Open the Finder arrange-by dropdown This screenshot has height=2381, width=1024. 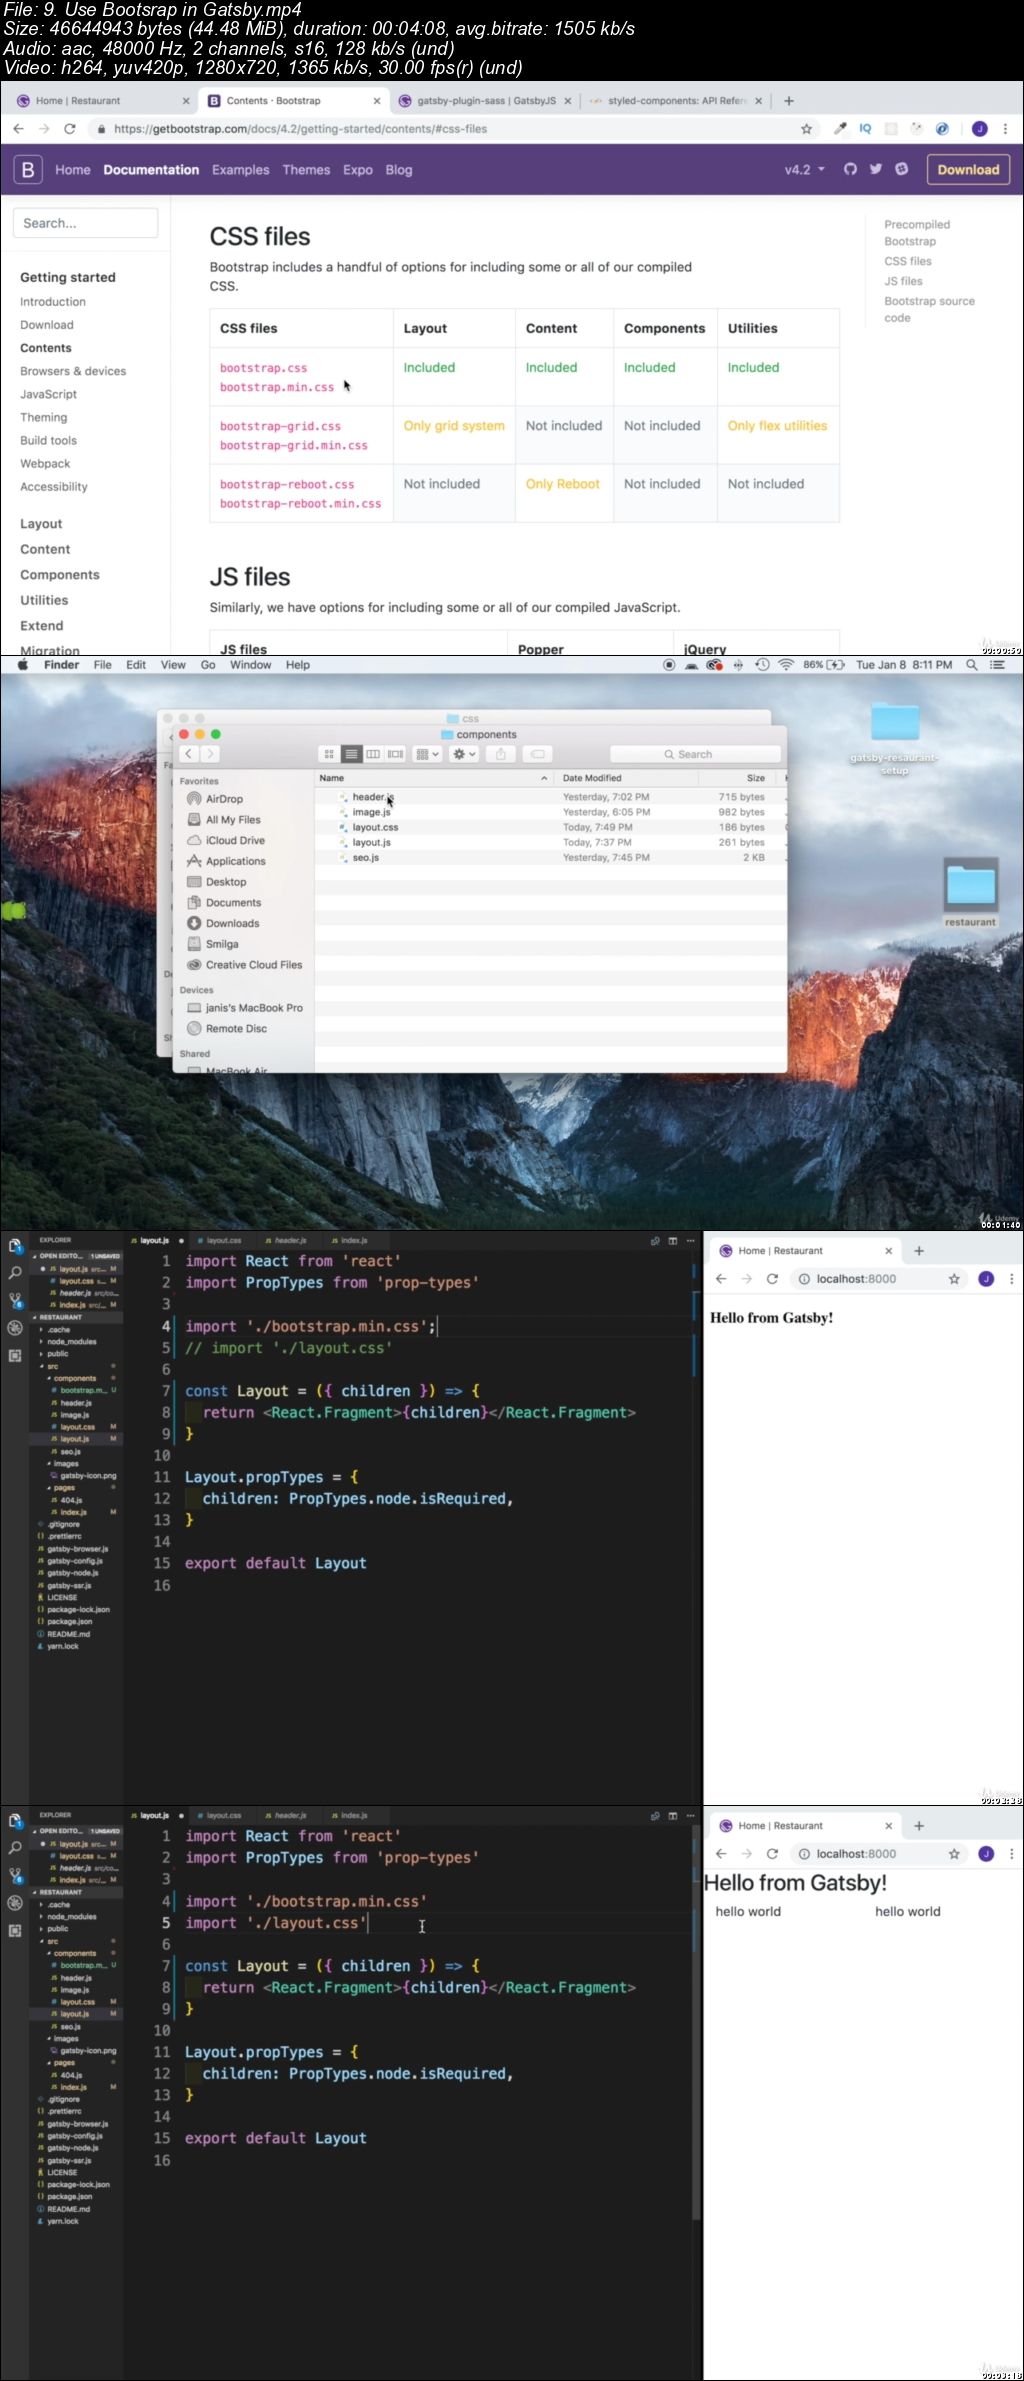pyautogui.click(x=427, y=754)
